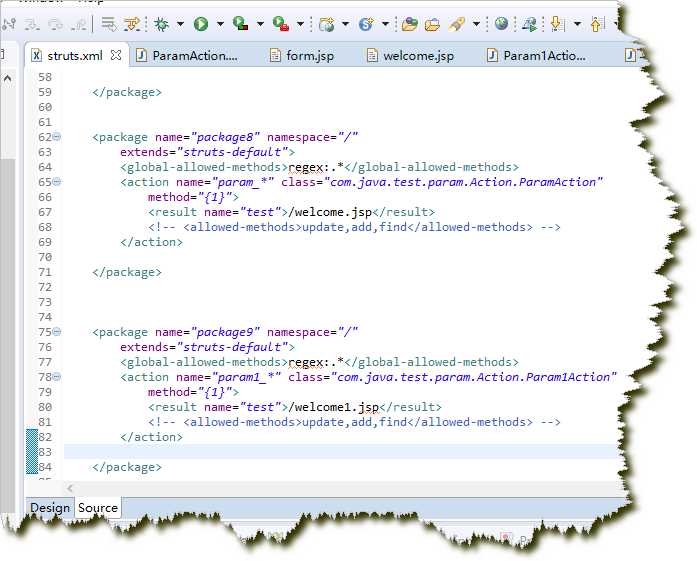
Task: Click method="{1}" on line 66
Action: (190, 197)
